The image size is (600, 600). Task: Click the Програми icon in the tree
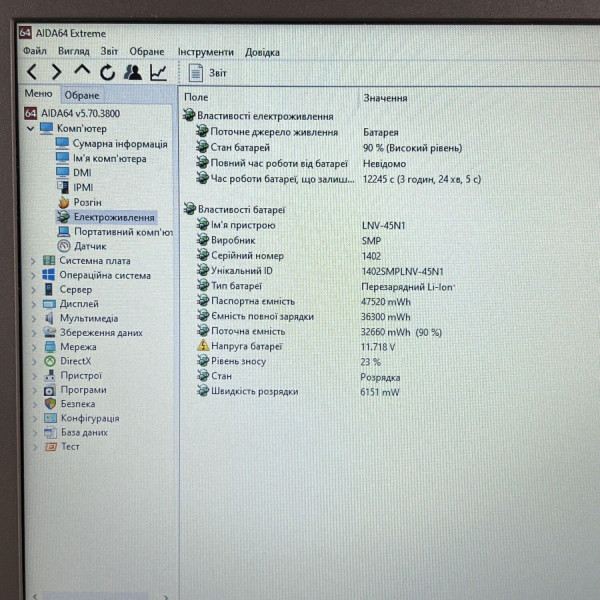point(50,390)
